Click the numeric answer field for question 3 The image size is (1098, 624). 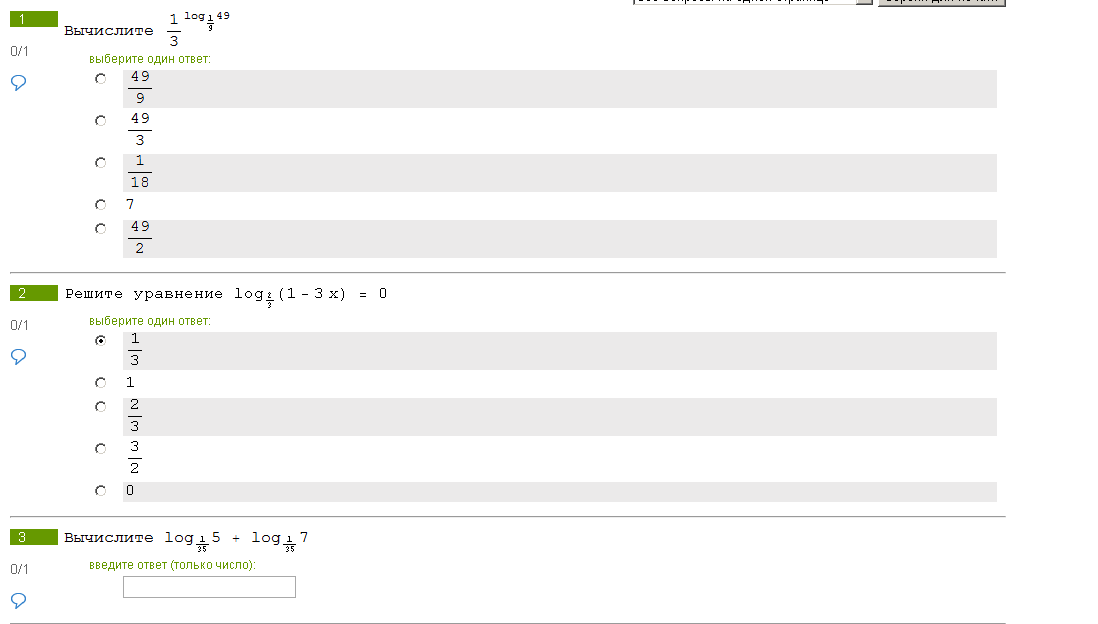point(209,587)
